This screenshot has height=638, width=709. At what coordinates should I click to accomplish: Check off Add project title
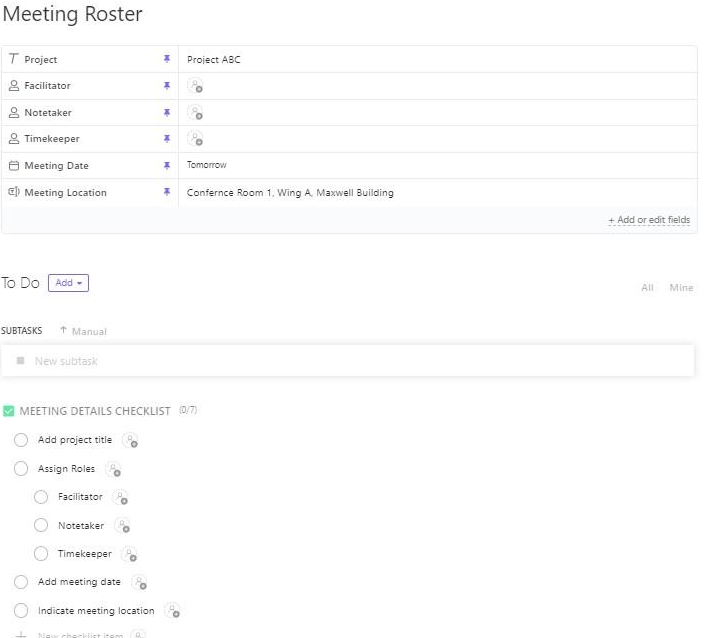pos(21,440)
